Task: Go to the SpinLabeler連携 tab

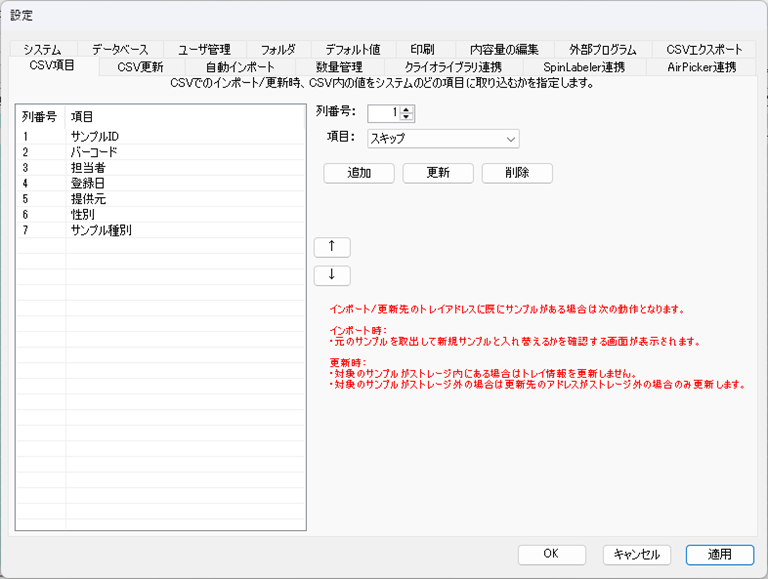Action: pos(584,67)
